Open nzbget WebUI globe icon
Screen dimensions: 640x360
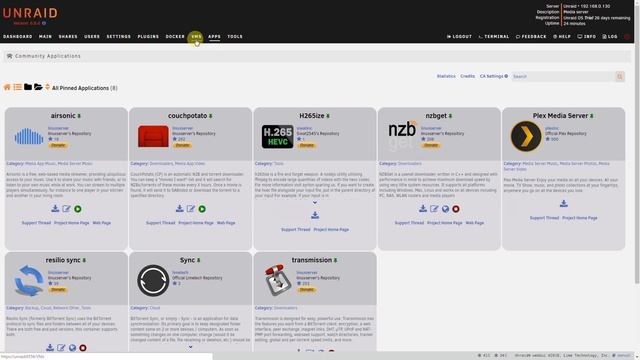tap(445, 209)
